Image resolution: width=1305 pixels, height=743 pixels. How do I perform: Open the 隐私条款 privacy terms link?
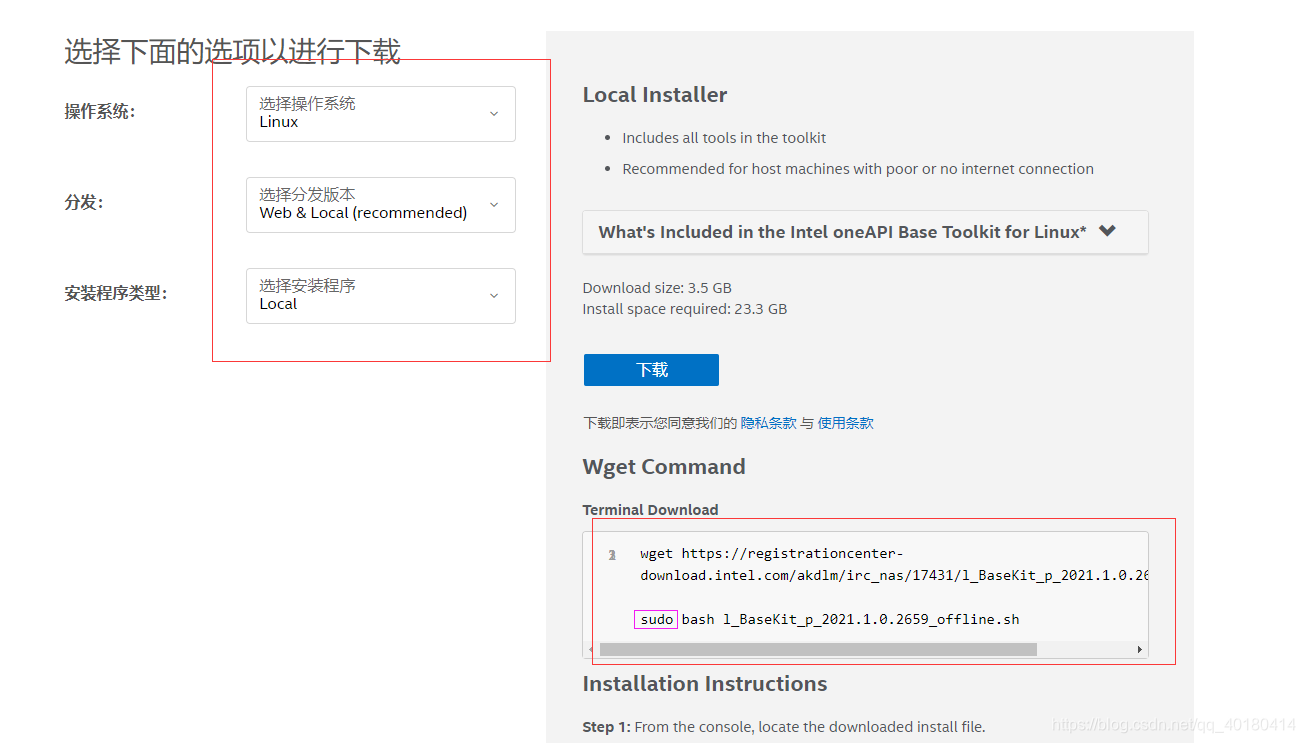(768, 423)
